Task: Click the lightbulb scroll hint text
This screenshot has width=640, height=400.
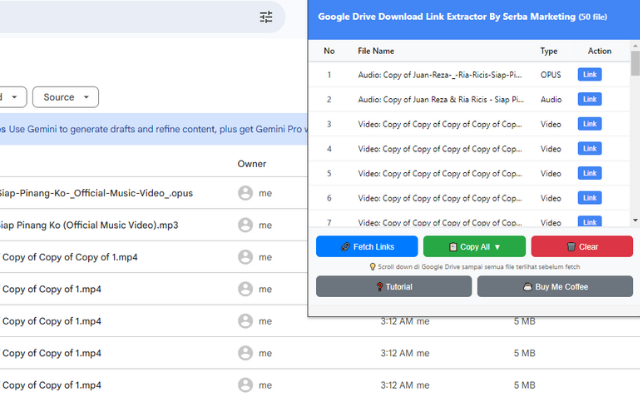Action: pos(475,267)
